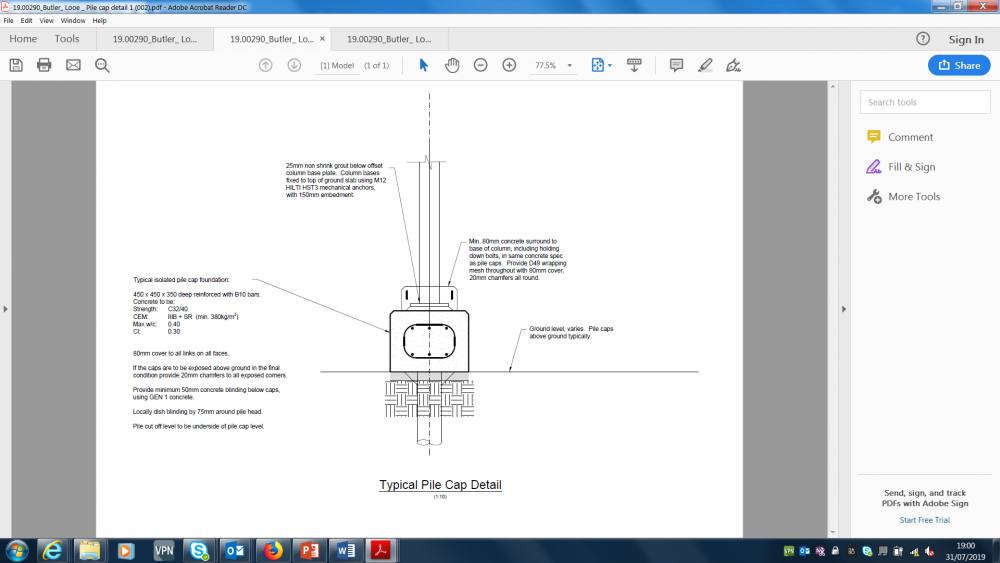Switch to first 19.00290_Butler document tab
This screenshot has height=563, width=1000.
coord(155,39)
